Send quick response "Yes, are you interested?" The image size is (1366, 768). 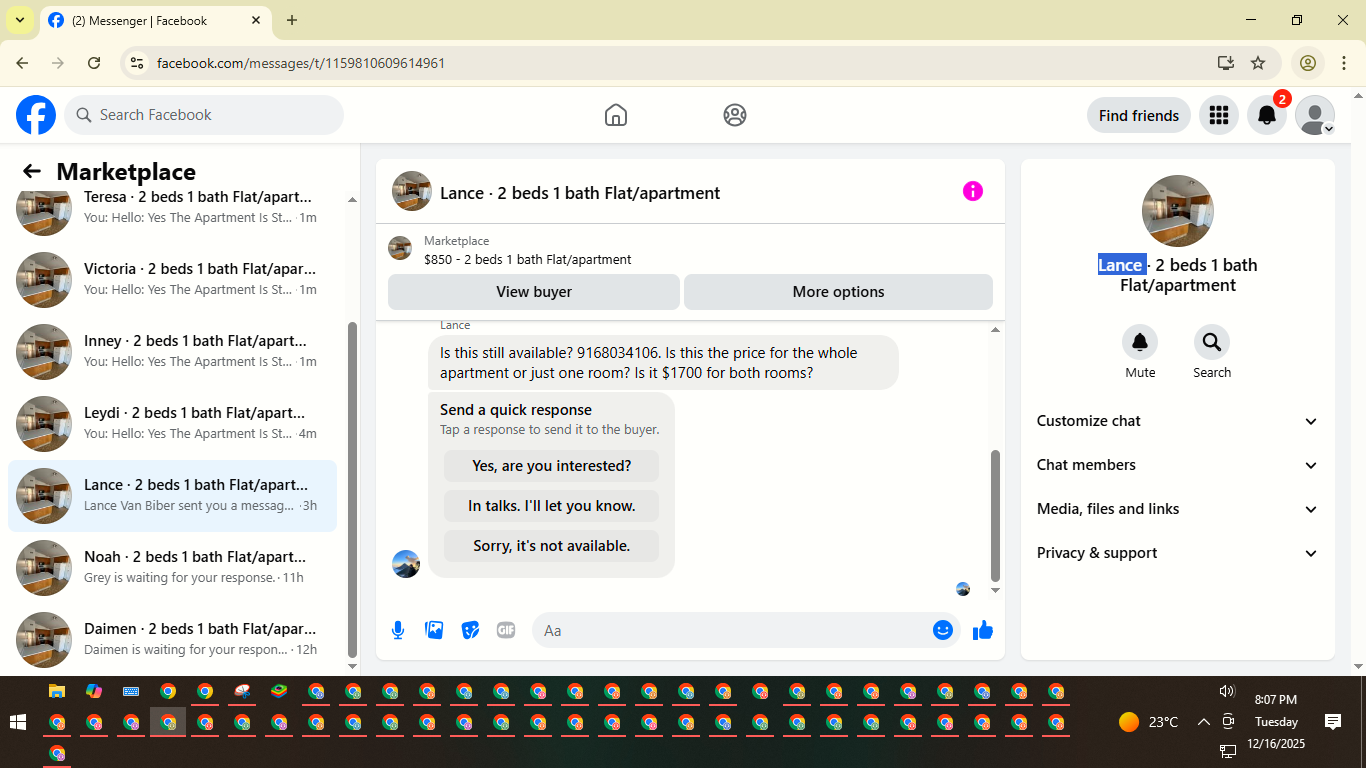pyautogui.click(x=551, y=466)
